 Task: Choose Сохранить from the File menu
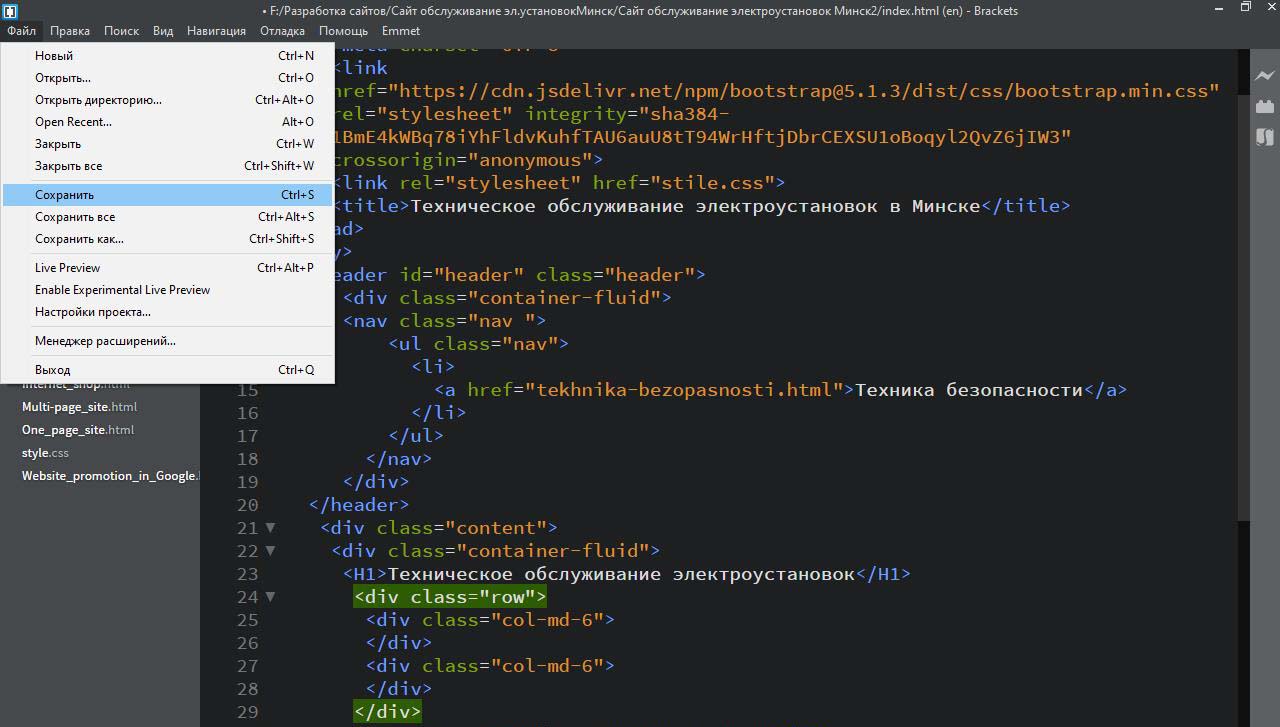coord(64,195)
